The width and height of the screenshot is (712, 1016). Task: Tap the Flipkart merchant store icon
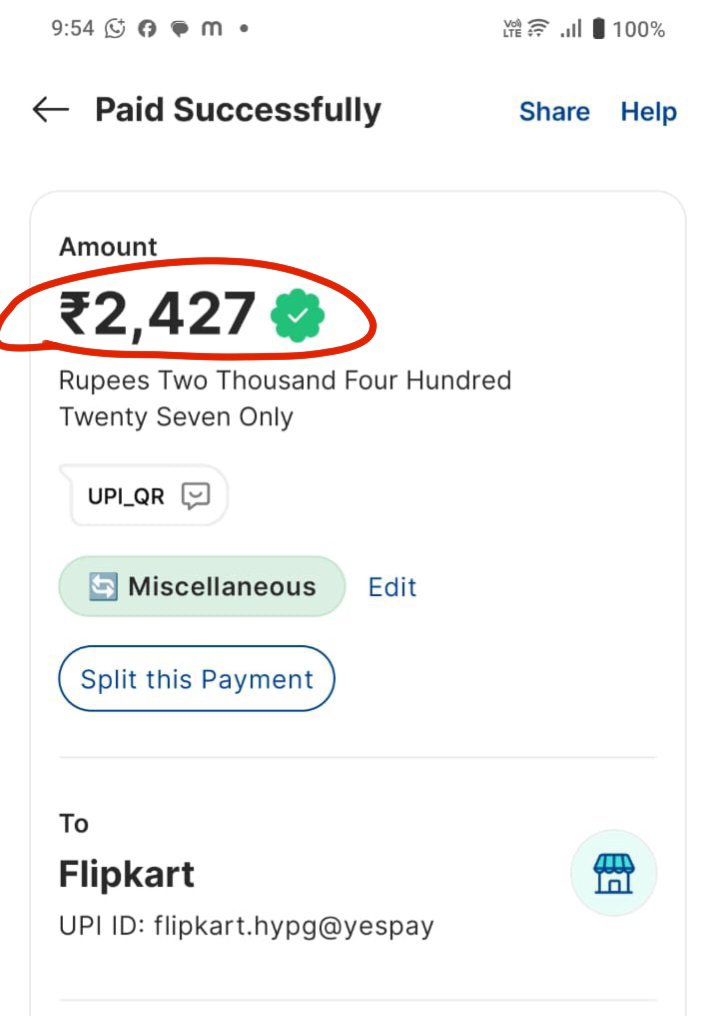[x=614, y=873]
